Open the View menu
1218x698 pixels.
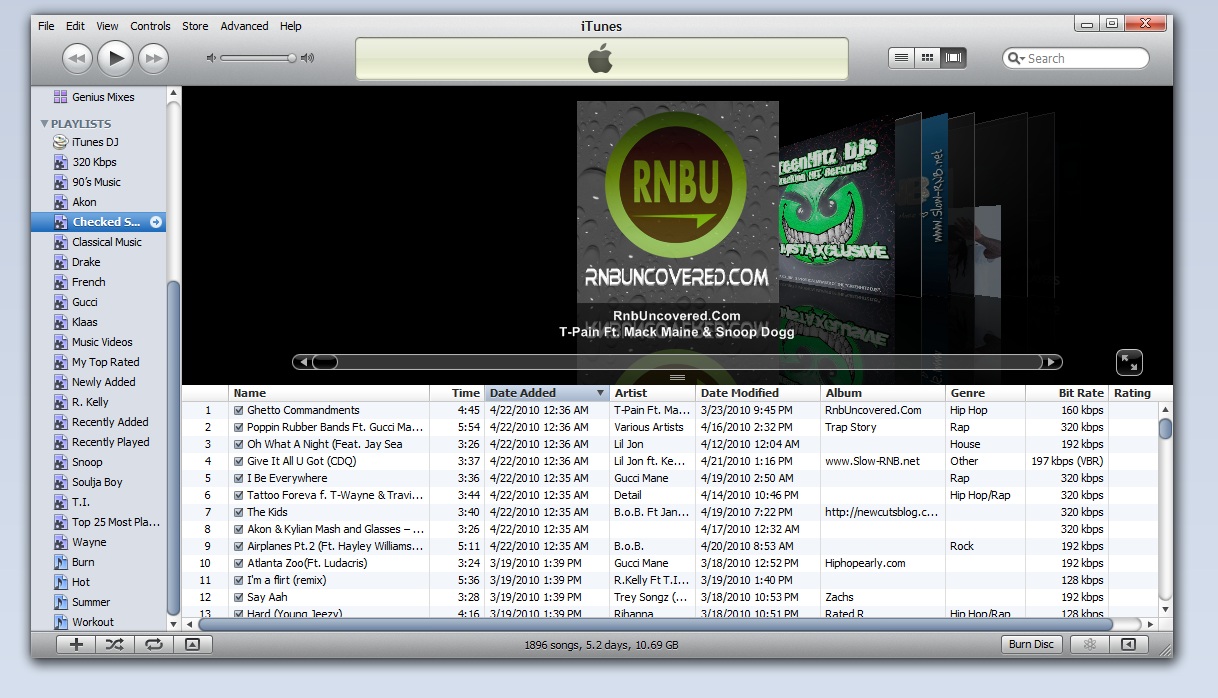pos(107,26)
